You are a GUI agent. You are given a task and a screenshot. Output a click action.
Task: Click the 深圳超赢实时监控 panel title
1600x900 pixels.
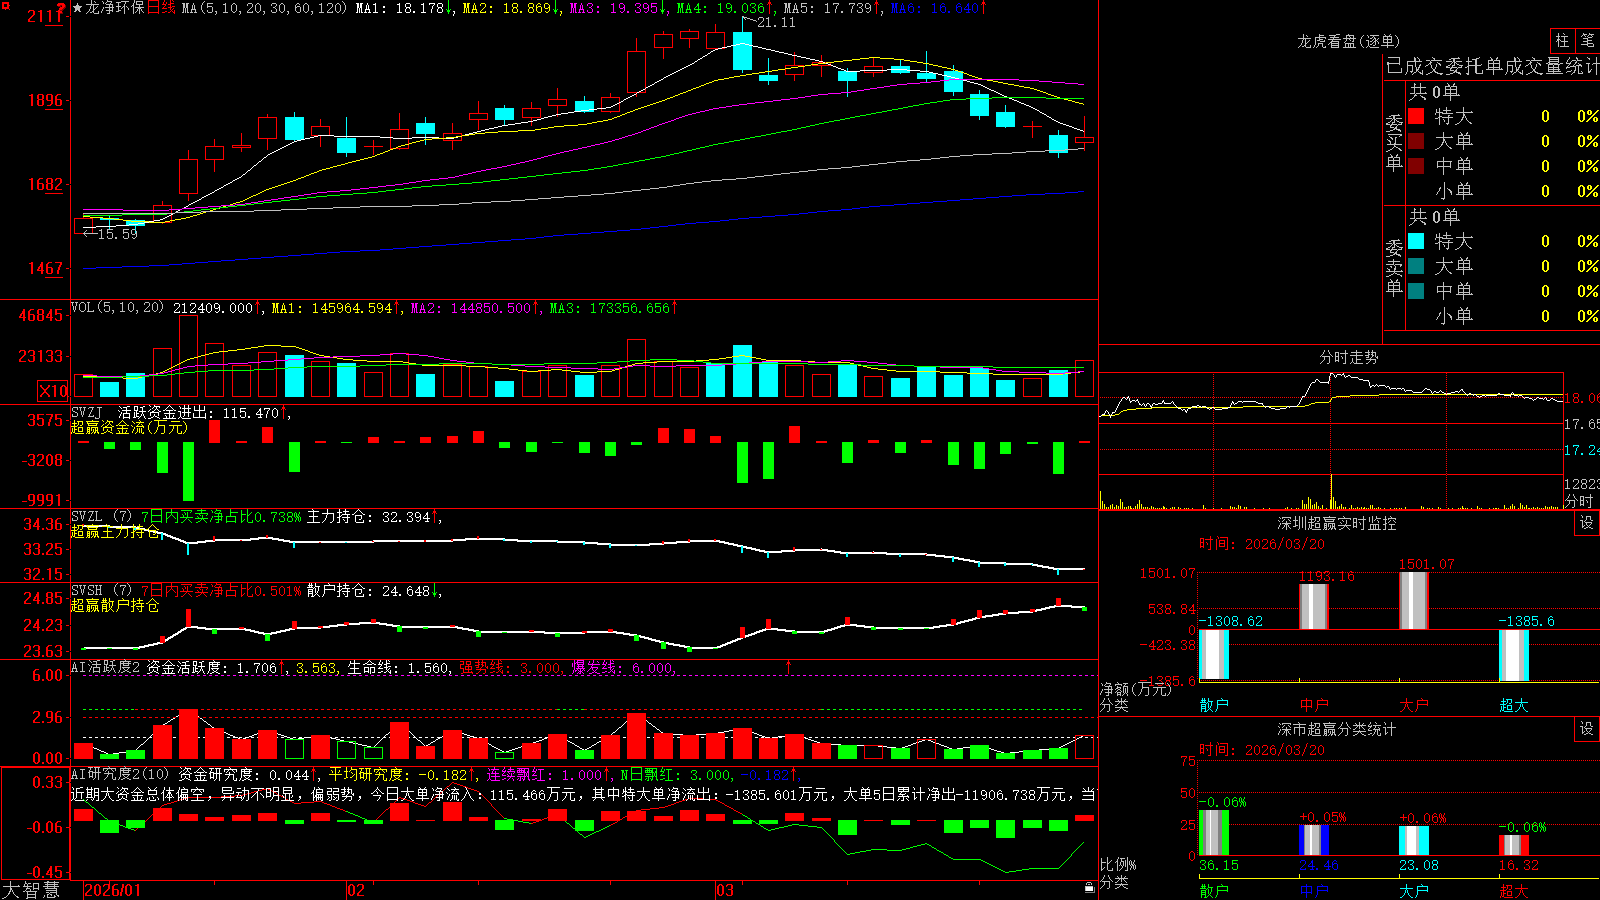click(1336, 523)
